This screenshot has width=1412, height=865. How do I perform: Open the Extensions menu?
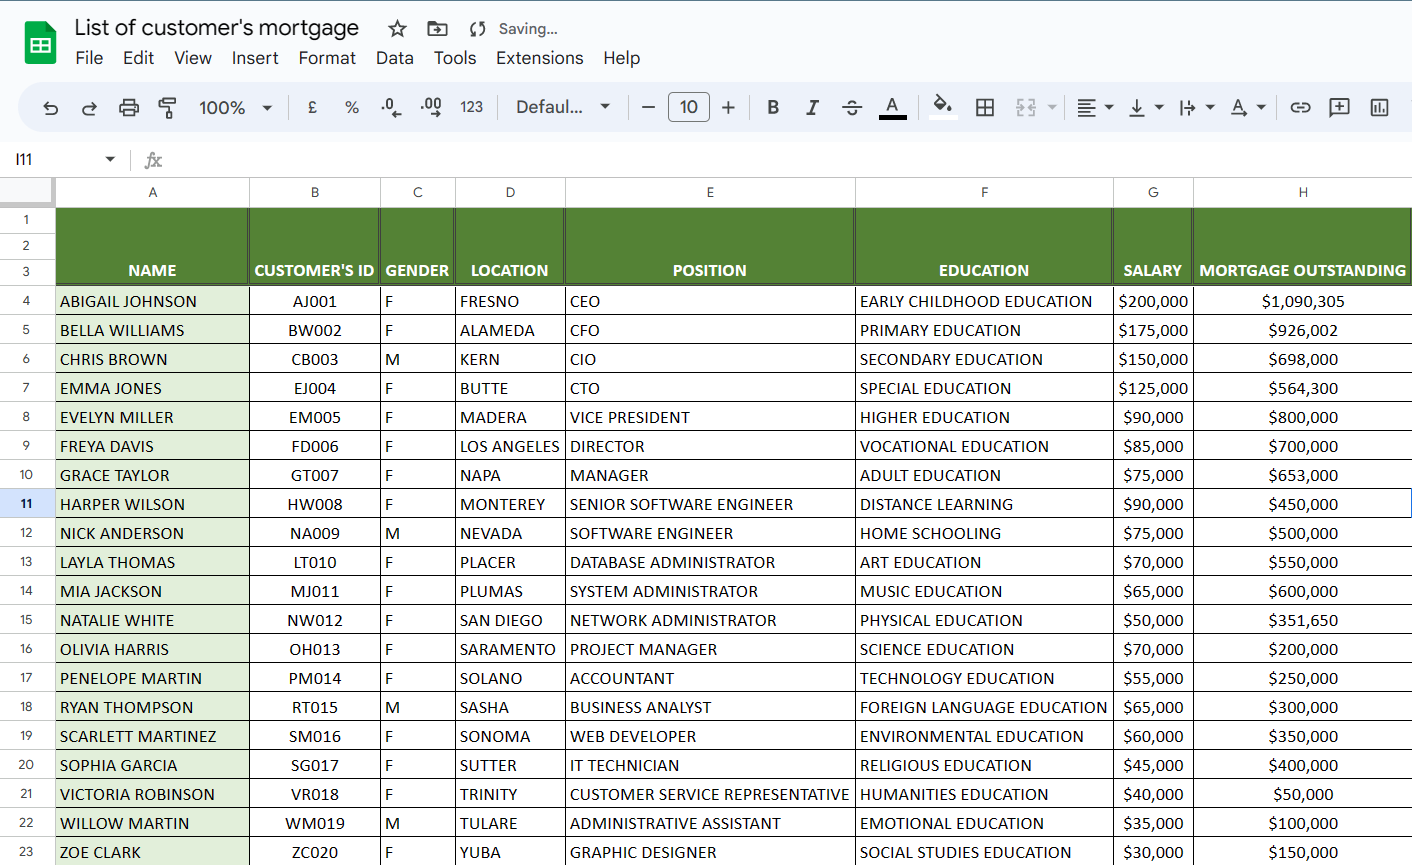[x=540, y=58]
